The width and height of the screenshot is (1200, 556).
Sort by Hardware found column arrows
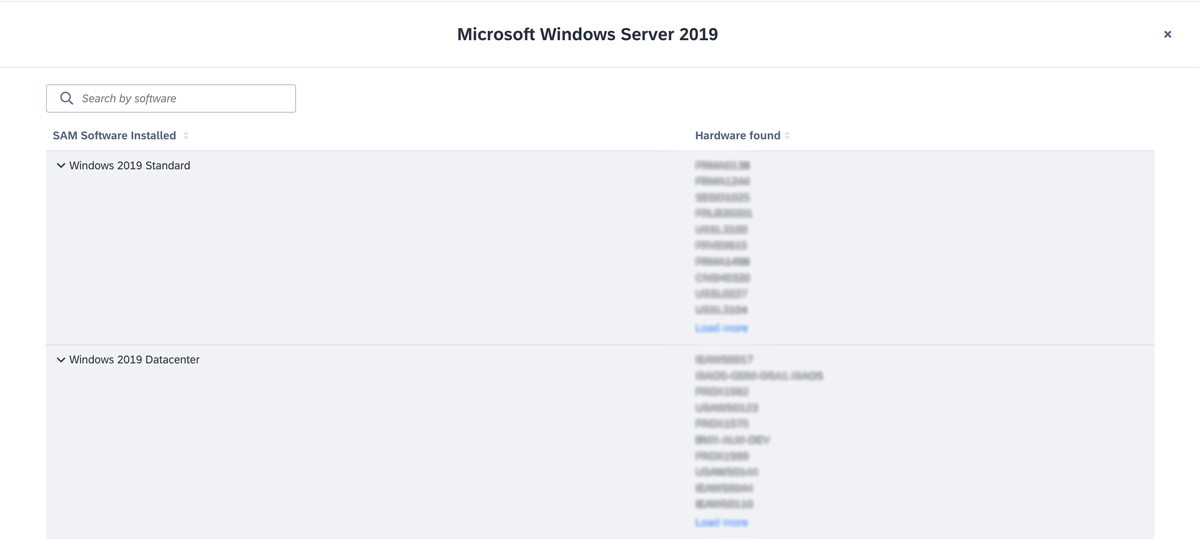pyautogui.click(x=787, y=136)
